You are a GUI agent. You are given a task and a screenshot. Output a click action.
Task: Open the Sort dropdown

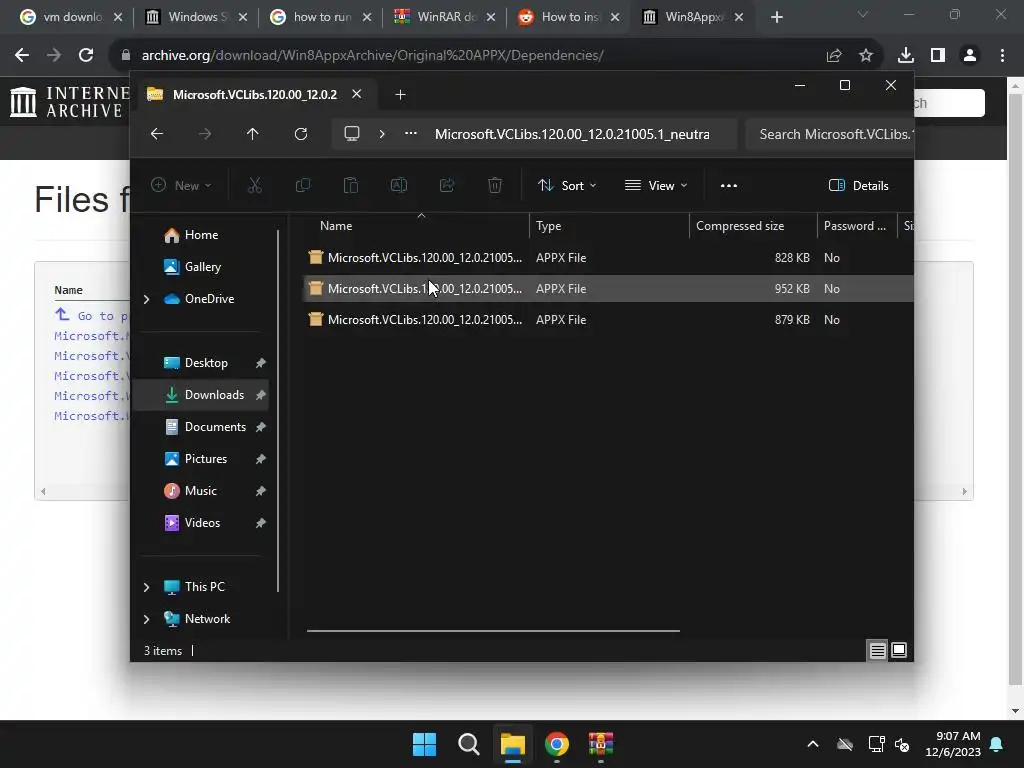pyautogui.click(x=566, y=185)
